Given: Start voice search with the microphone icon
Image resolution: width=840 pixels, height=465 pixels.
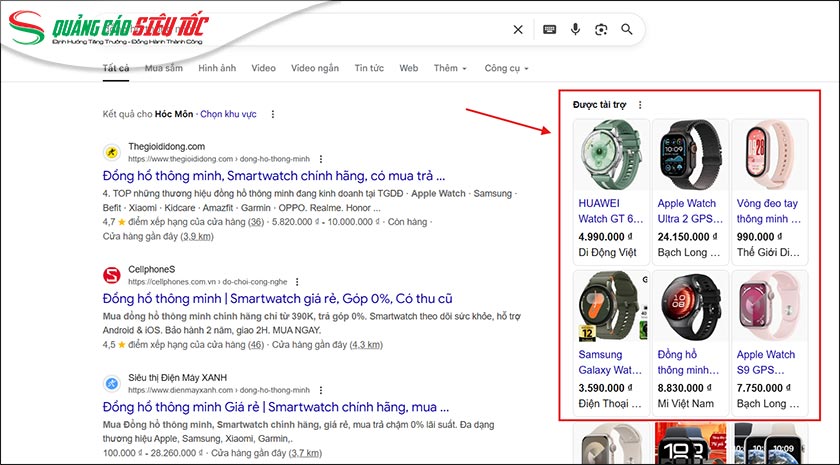Looking at the screenshot, I should pyautogui.click(x=575, y=30).
